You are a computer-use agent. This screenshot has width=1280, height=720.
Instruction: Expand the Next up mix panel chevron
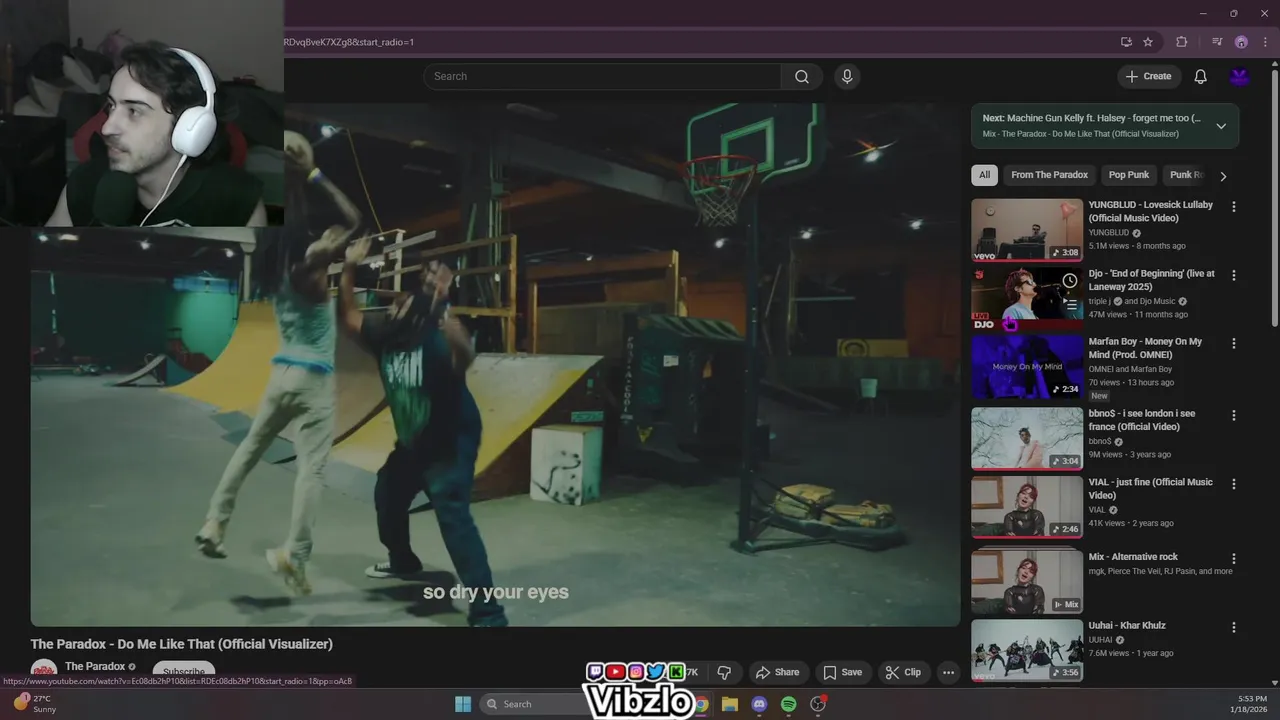click(x=1221, y=126)
